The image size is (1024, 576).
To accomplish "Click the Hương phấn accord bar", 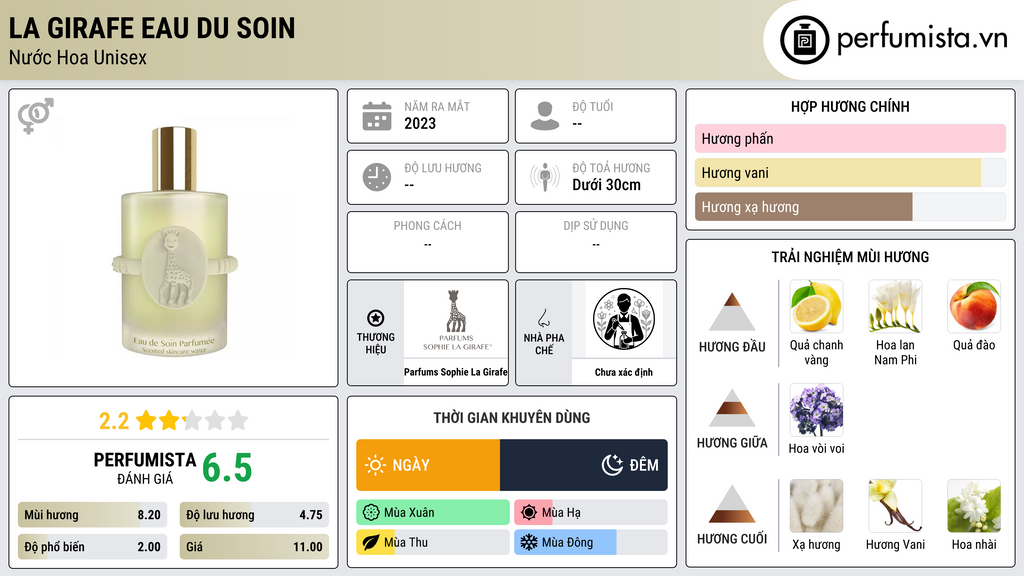I will [x=850, y=138].
